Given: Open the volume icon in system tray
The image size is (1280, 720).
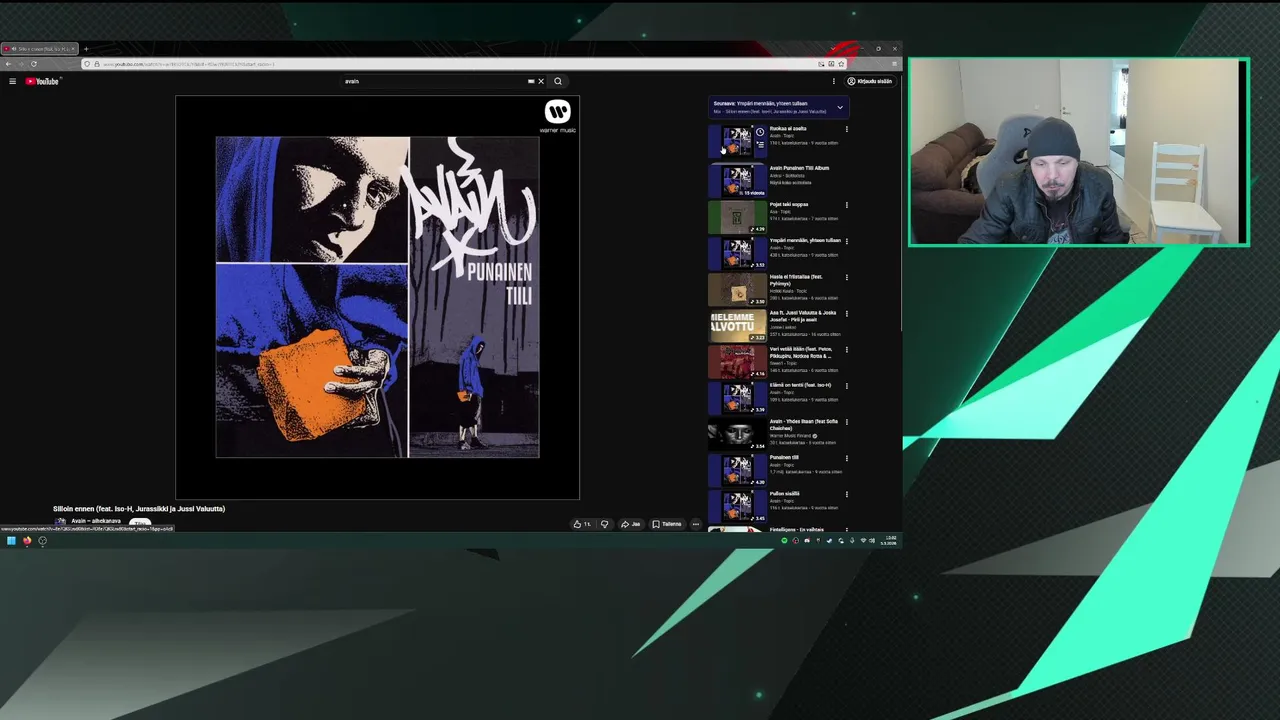Looking at the screenshot, I should tap(874, 541).
